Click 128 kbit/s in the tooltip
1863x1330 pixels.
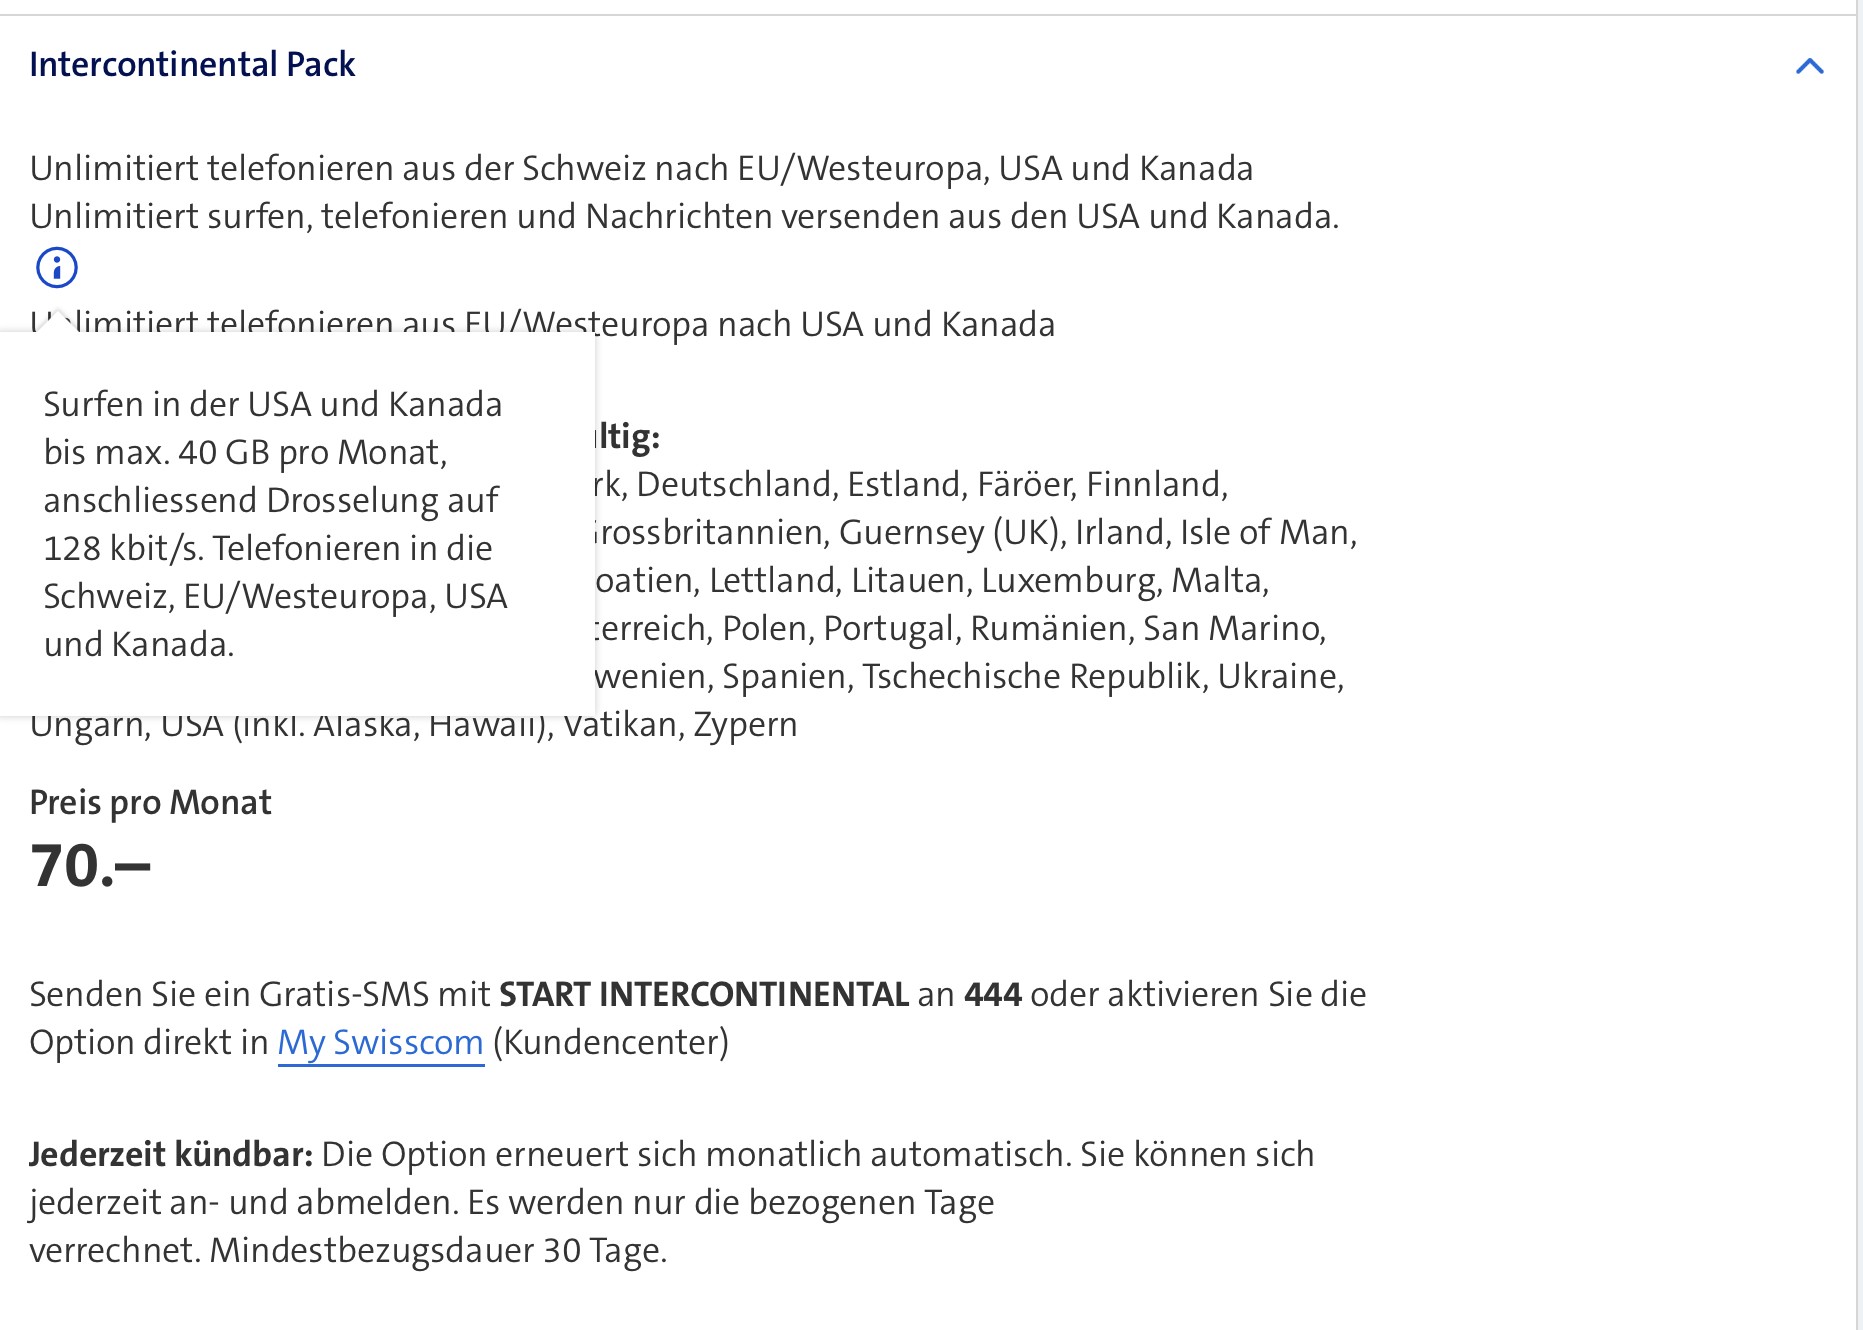123,548
